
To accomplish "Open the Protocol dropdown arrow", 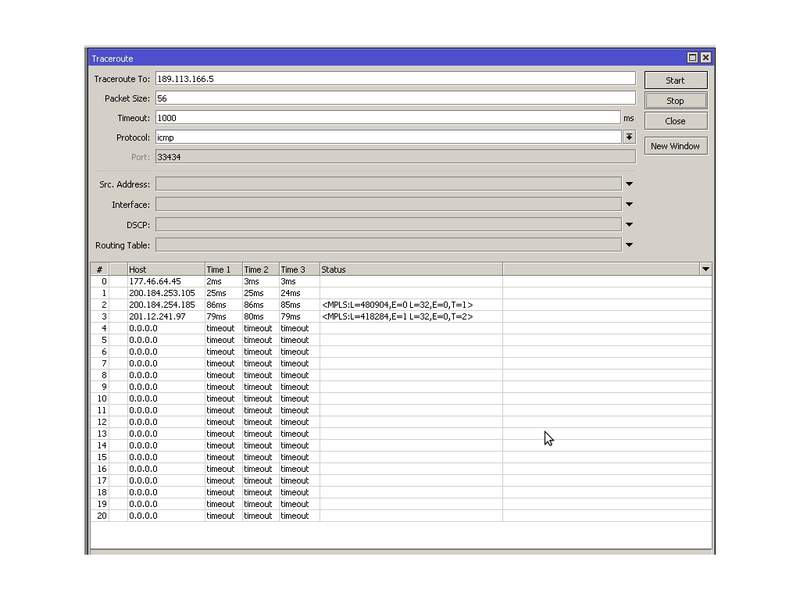I will click(x=629, y=137).
